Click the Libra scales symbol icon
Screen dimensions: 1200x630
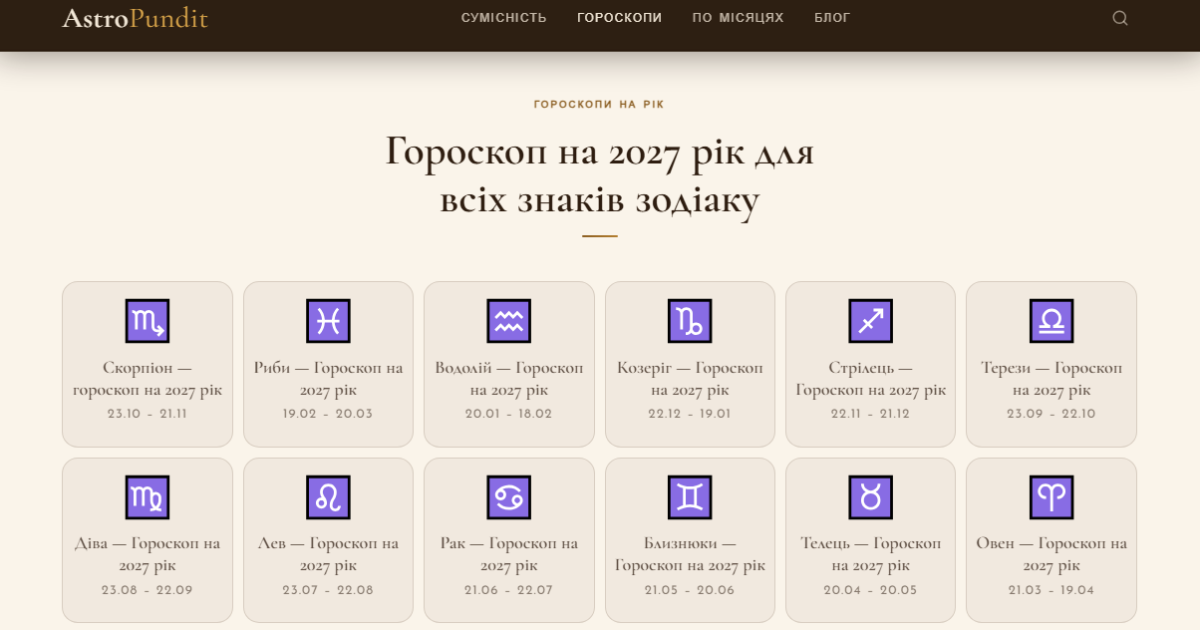1051,321
